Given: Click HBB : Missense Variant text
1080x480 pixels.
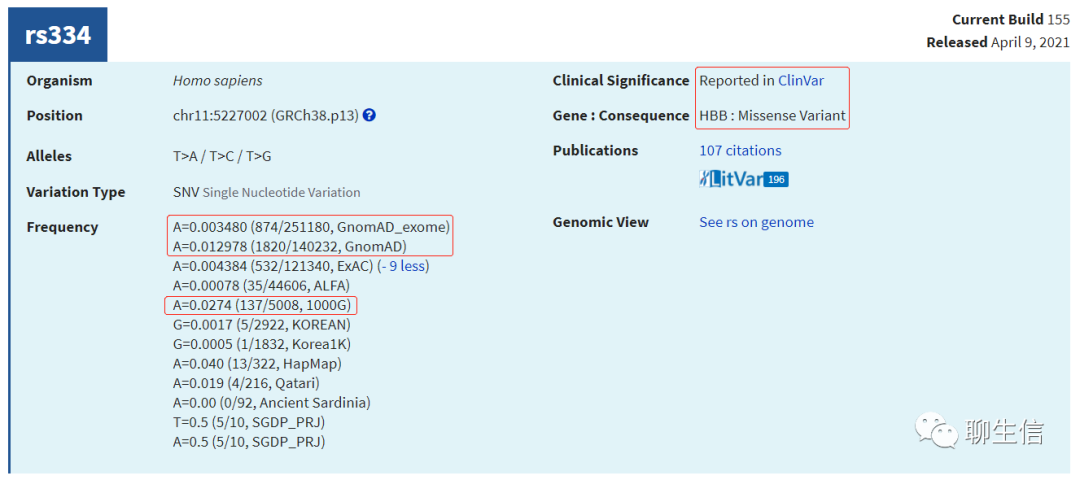Looking at the screenshot, I should tap(773, 116).
